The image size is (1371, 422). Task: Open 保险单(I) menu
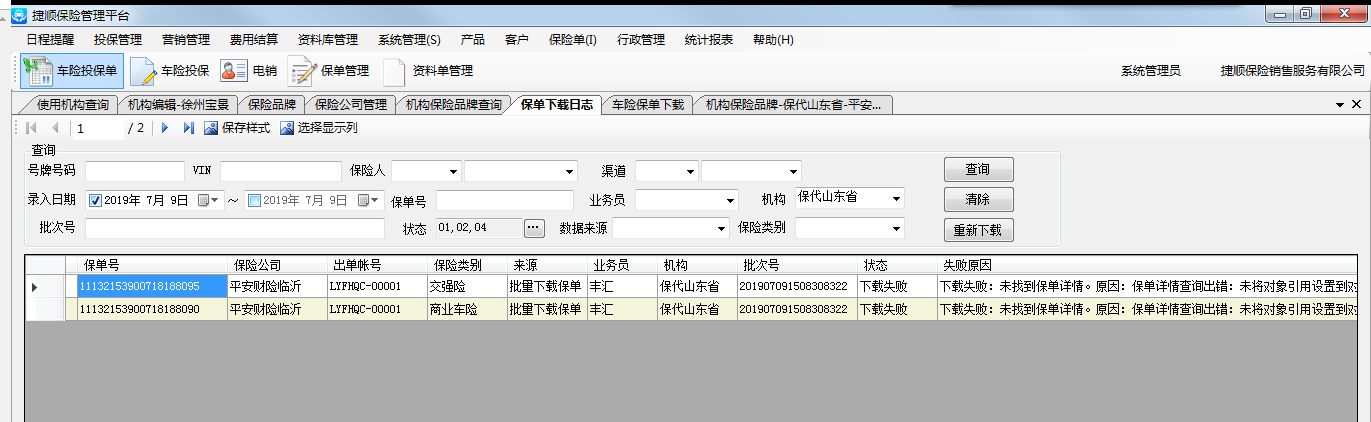click(573, 40)
